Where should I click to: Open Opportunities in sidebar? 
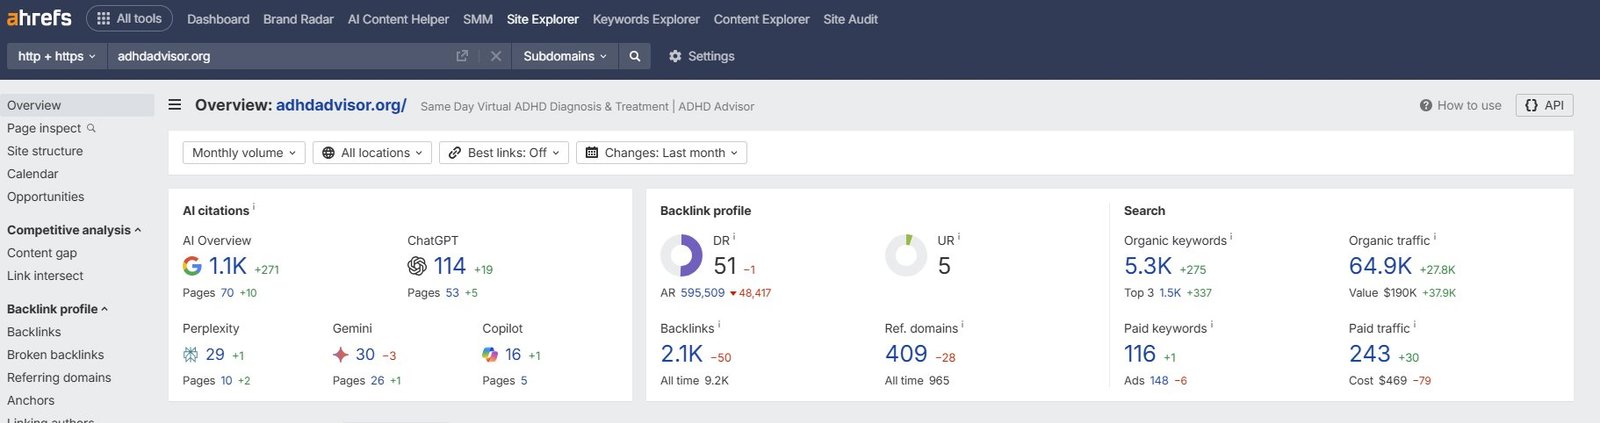(x=46, y=197)
